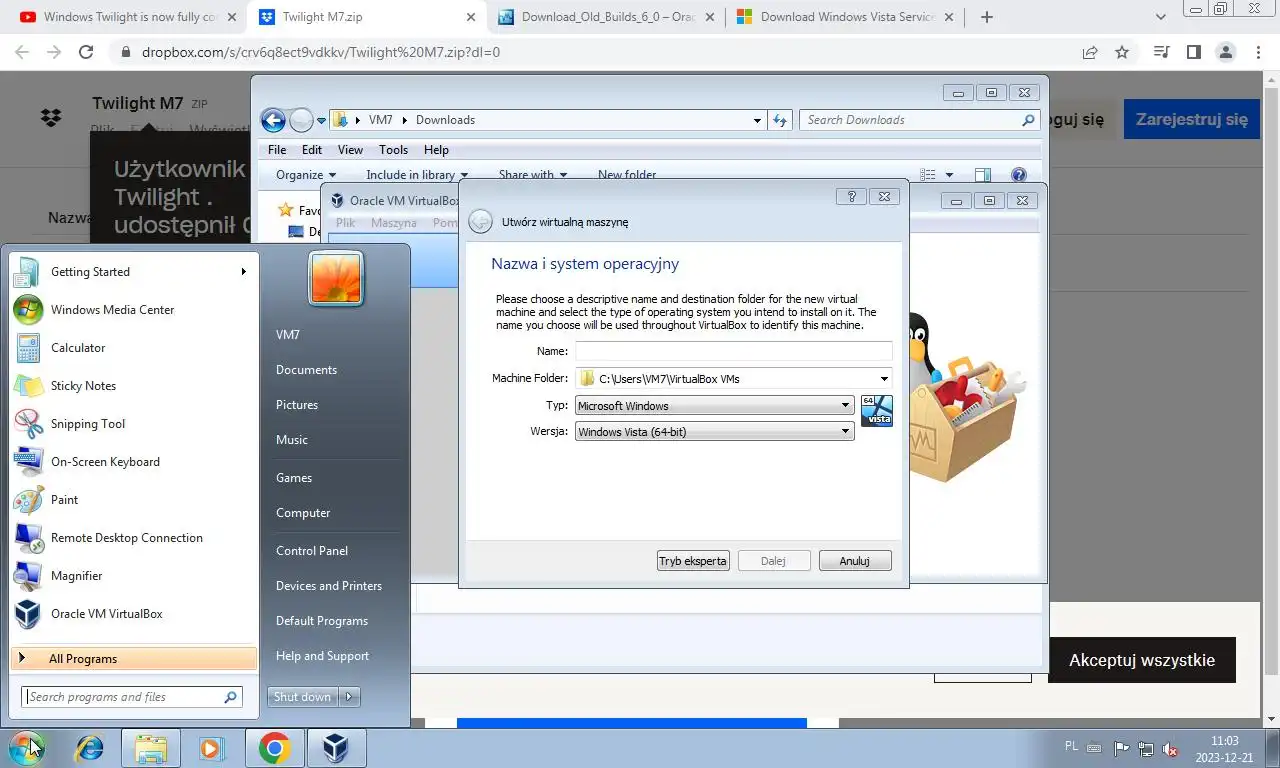Open the Chrome profile icon
The height and width of the screenshot is (768, 1280).
point(1225,52)
